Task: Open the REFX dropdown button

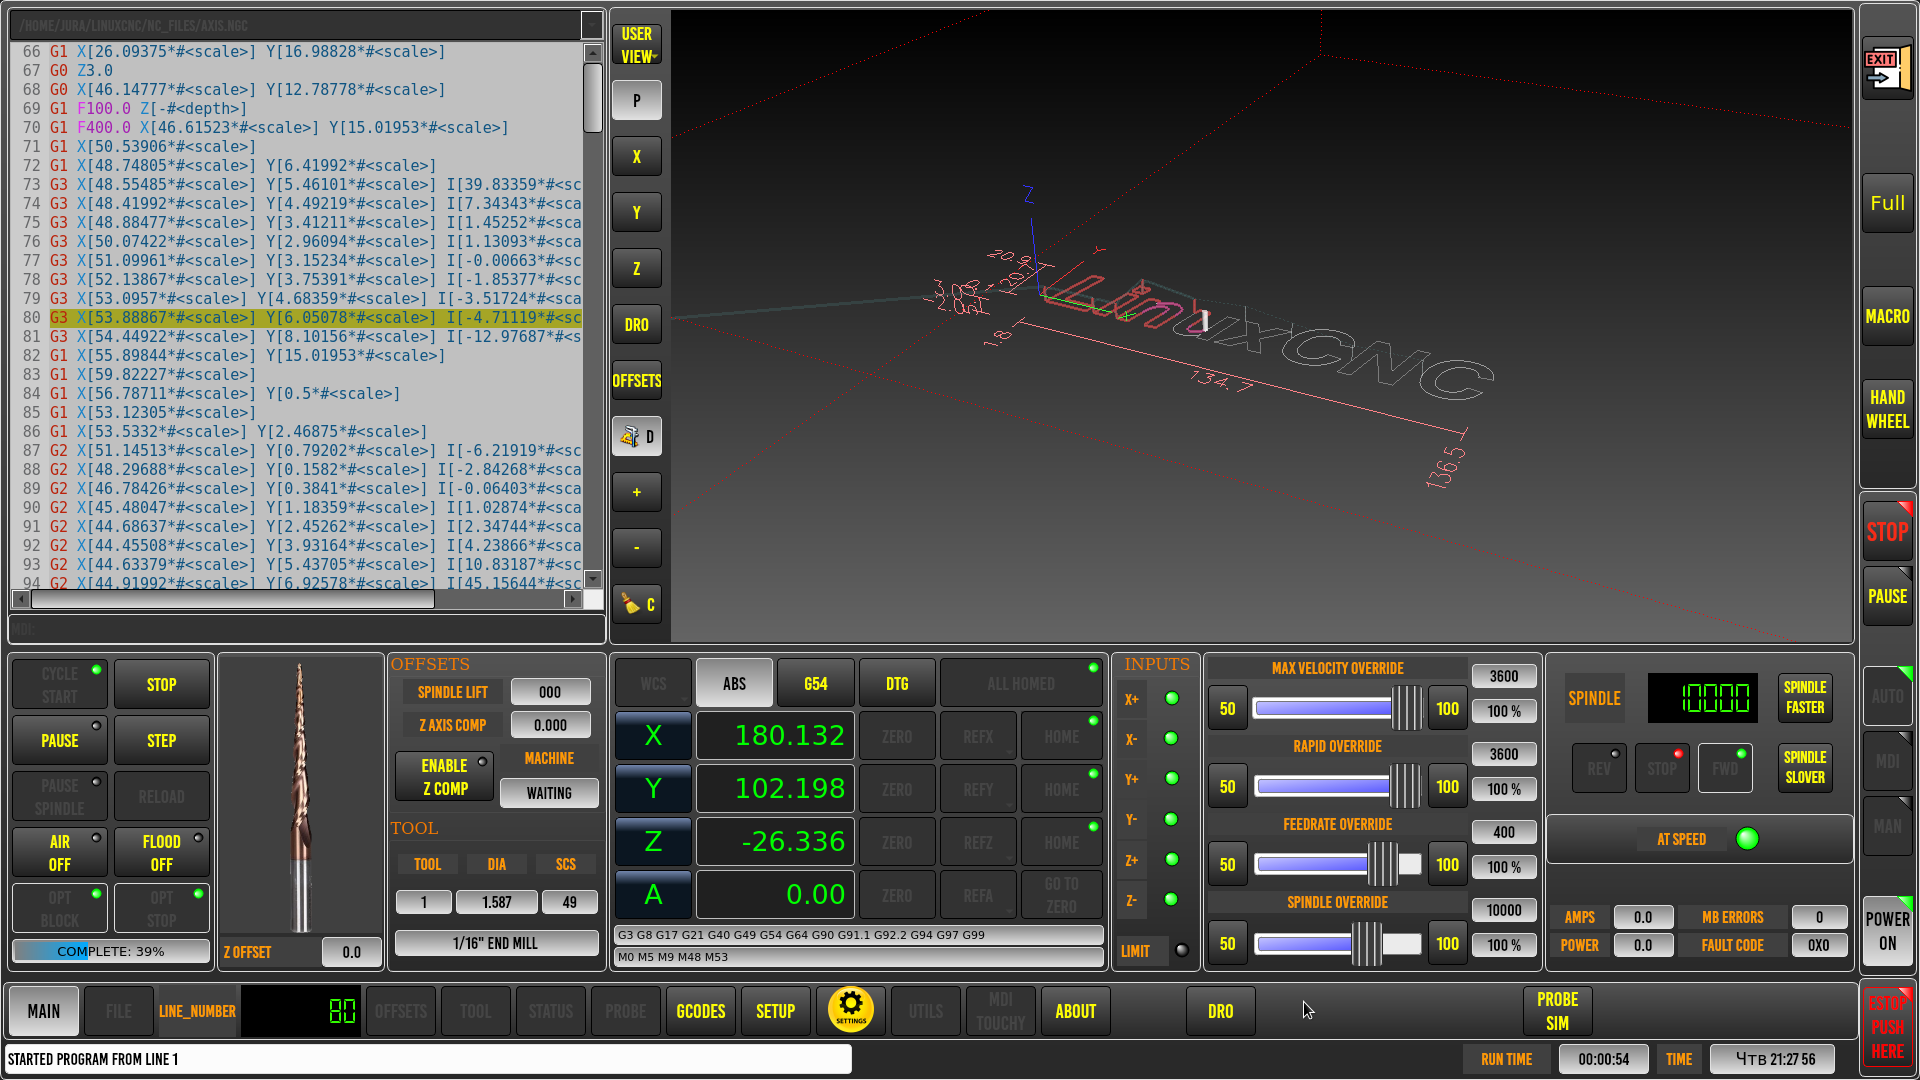Action: (x=978, y=737)
